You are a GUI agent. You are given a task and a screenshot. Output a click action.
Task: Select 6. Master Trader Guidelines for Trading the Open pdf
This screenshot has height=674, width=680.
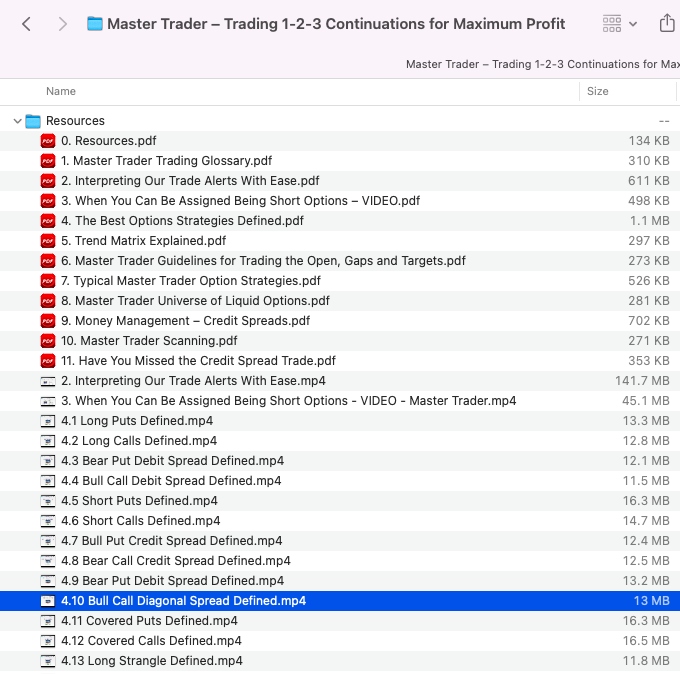[x=263, y=261]
